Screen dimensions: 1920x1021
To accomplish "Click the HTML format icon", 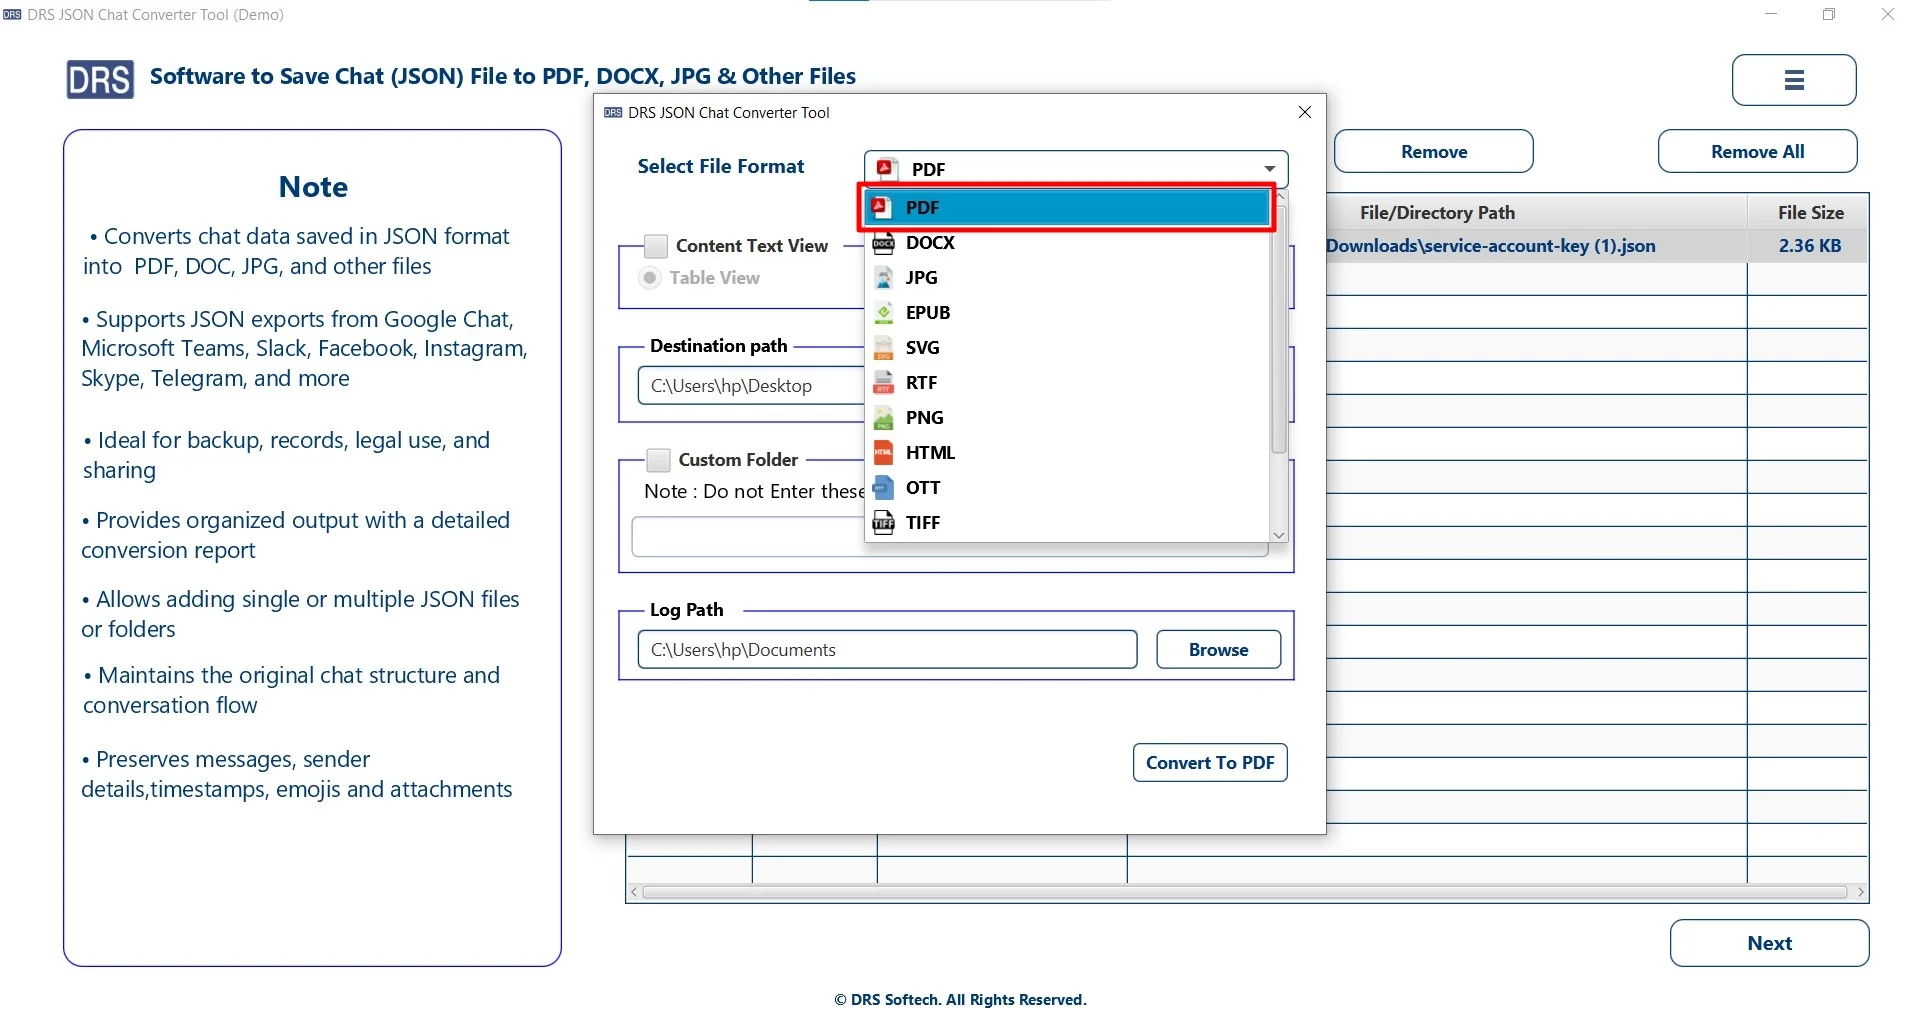I will coord(884,453).
